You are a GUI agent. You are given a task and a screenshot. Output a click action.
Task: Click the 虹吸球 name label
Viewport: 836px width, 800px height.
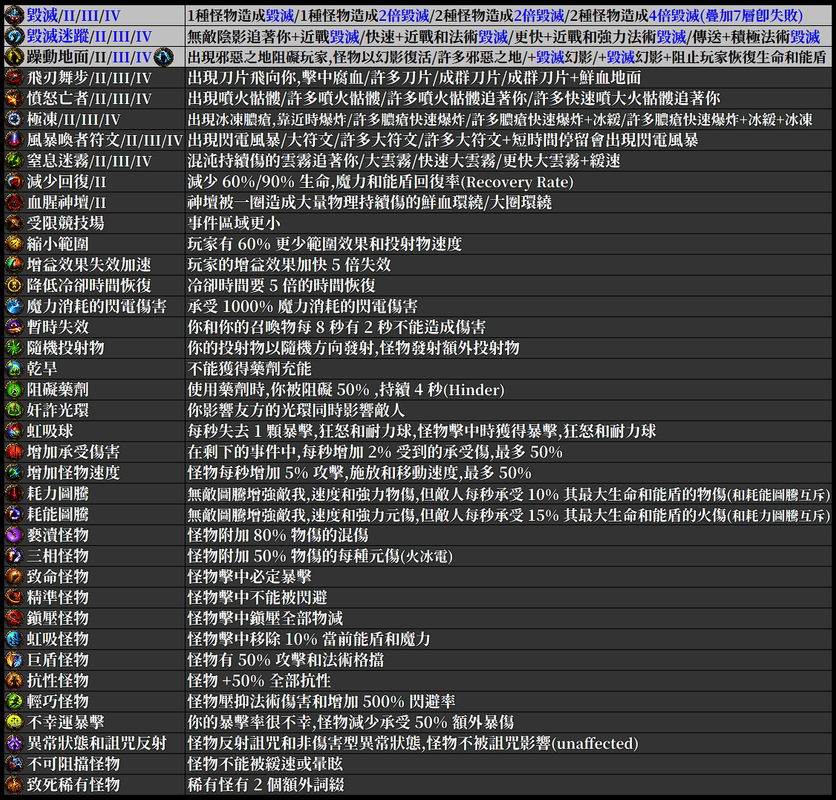50,431
